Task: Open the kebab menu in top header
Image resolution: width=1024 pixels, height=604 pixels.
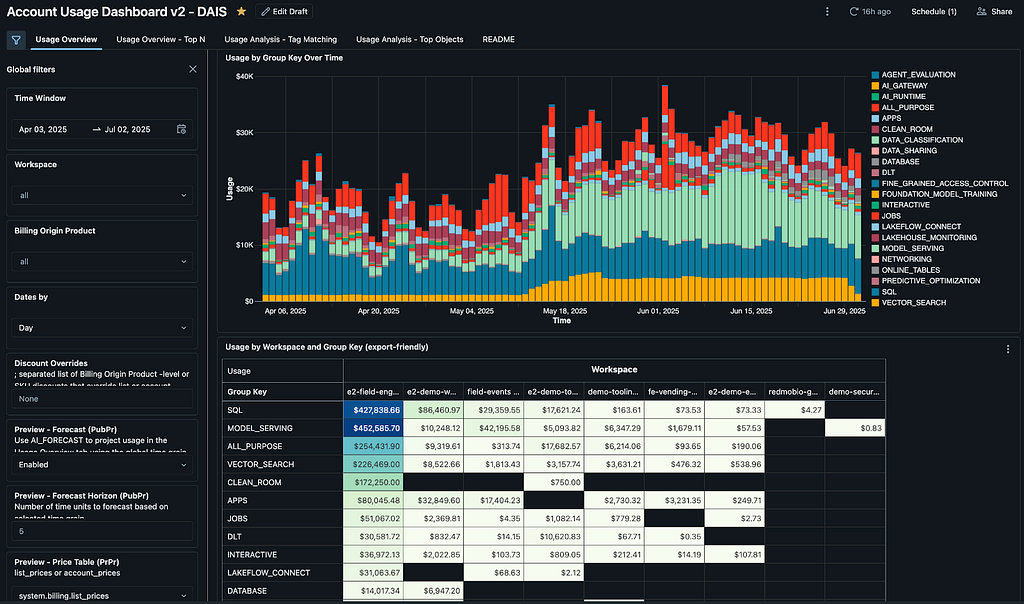Action: coord(827,12)
